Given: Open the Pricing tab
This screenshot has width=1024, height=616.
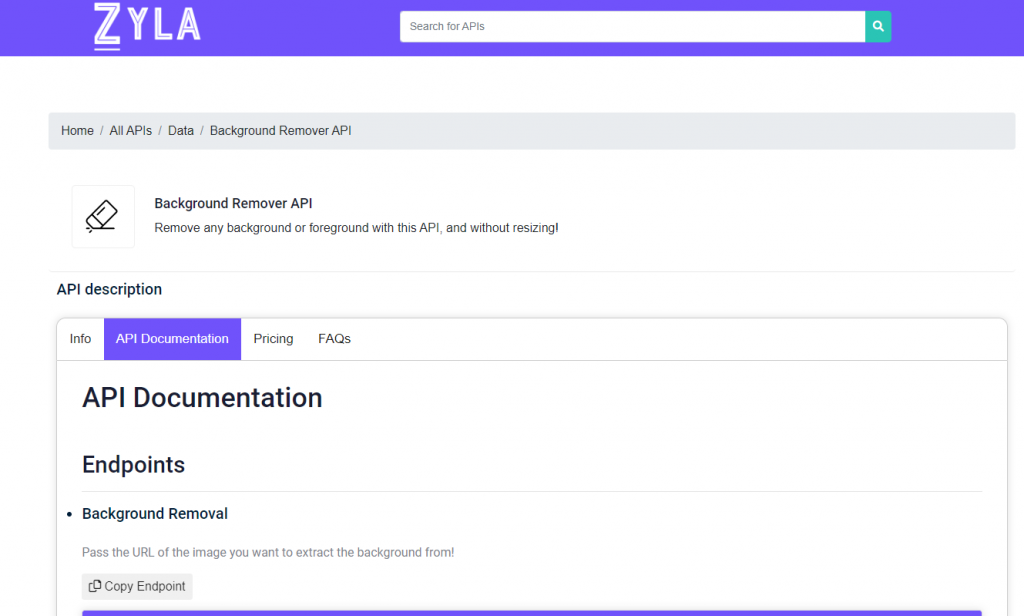Looking at the screenshot, I should pyautogui.click(x=272, y=338).
